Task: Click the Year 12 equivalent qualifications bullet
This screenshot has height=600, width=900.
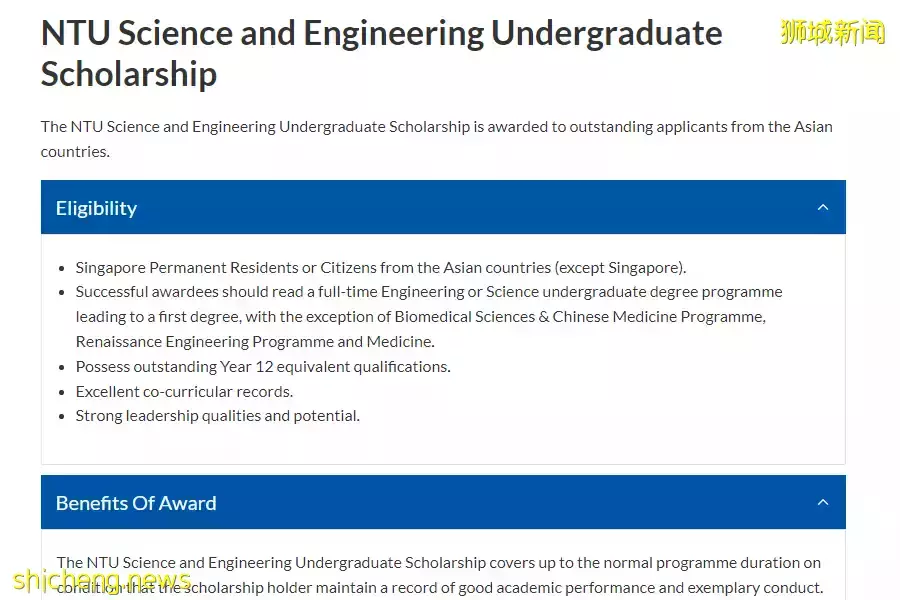Action: tap(262, 367)
